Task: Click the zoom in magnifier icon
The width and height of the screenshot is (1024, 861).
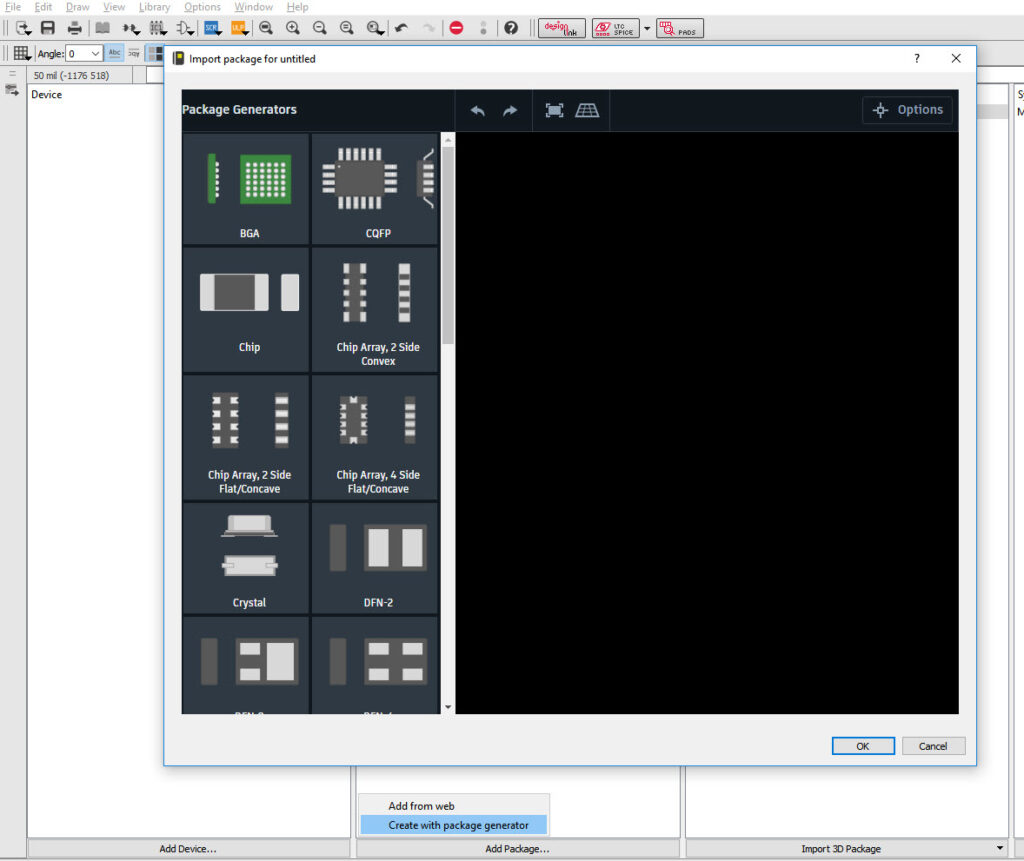Action: [x=293, y=28]
